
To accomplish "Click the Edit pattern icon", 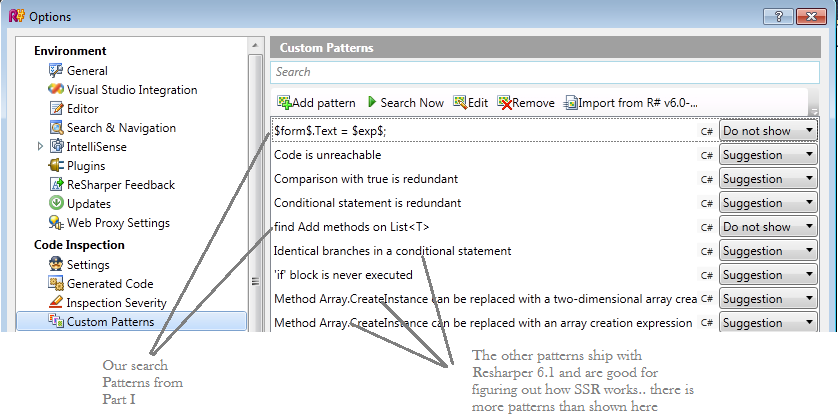I will [460, 102].
